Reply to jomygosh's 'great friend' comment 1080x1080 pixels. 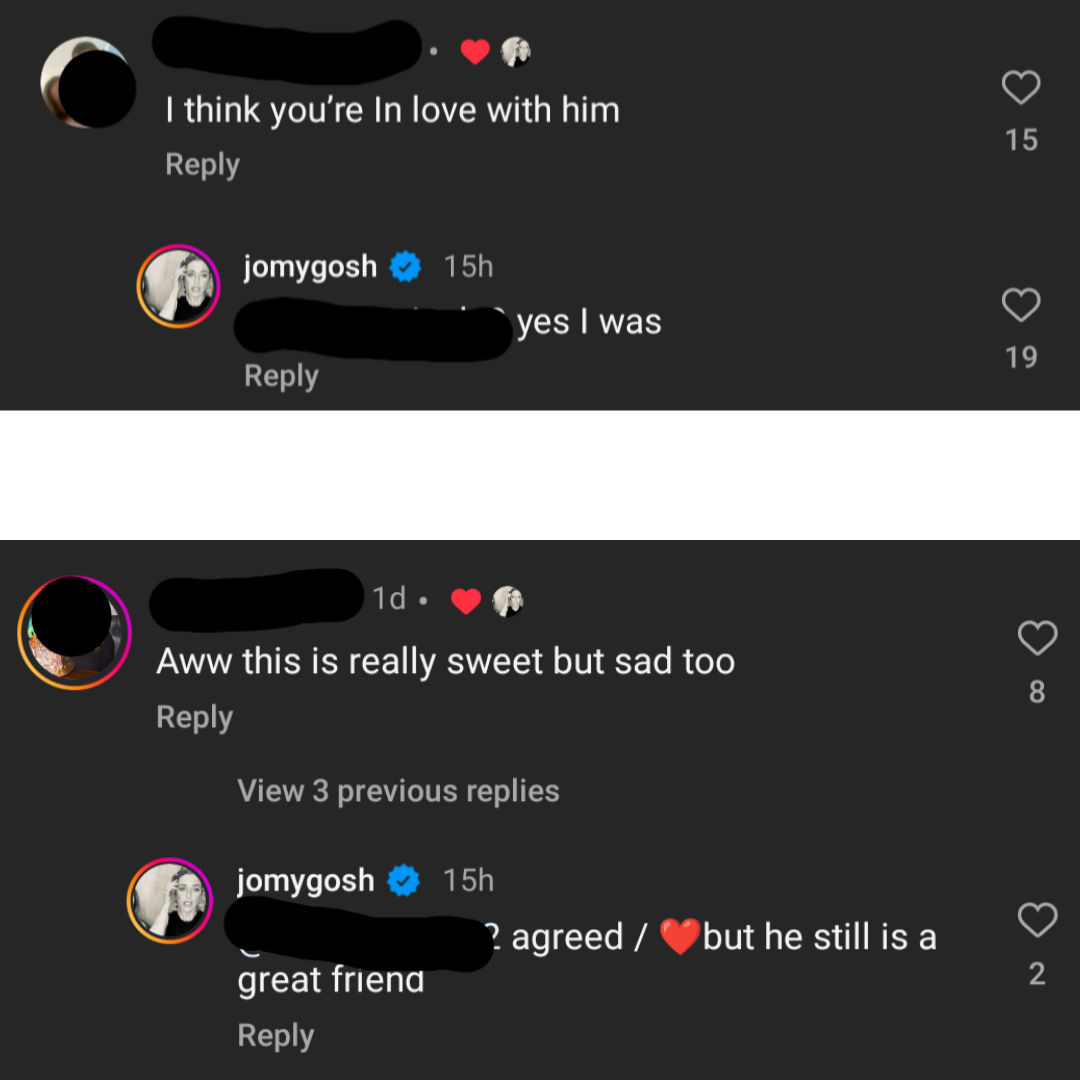pyautogui.click(x=276, y=1036)
